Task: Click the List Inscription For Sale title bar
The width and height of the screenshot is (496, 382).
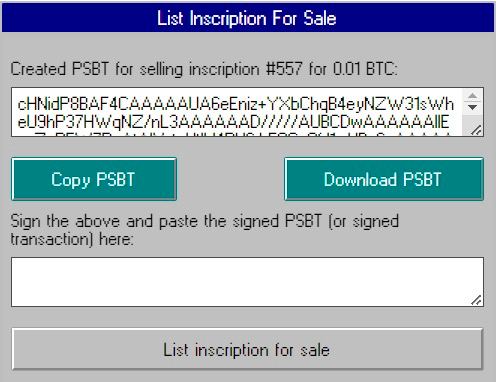Action: pos(248,18)
